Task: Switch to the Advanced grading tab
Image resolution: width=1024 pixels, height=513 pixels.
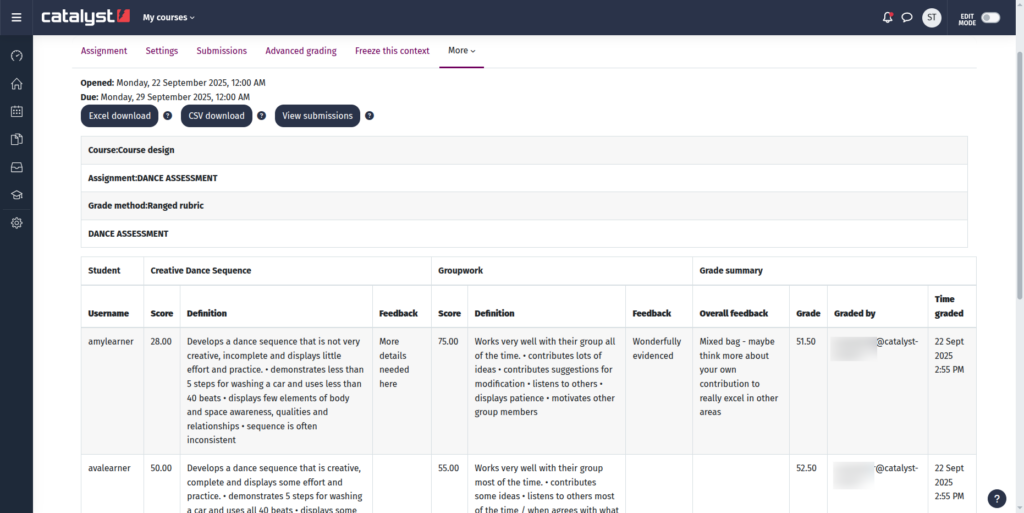Action: click(301, 51)
